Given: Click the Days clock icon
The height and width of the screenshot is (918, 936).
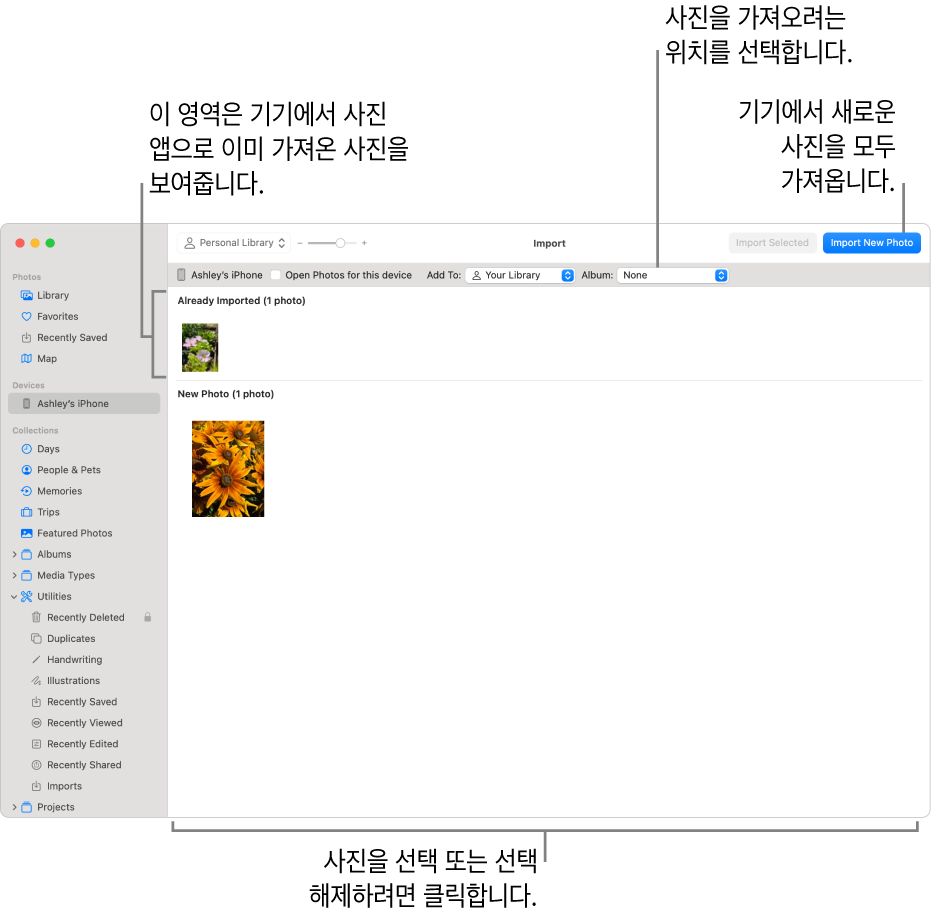Looking at the screenshot, I should click(26, 450).
